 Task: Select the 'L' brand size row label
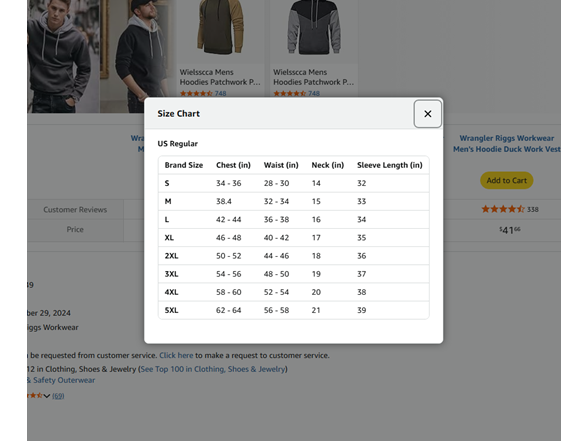pyautogui.click(x=166, y=219)
